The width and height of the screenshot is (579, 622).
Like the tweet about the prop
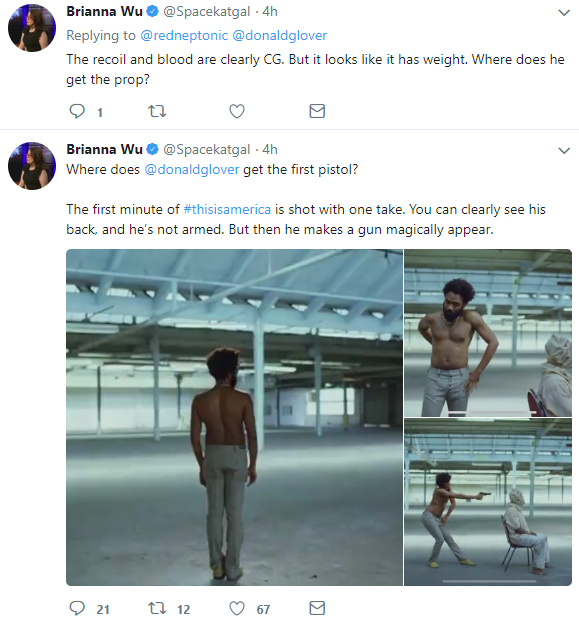(237, 111)
